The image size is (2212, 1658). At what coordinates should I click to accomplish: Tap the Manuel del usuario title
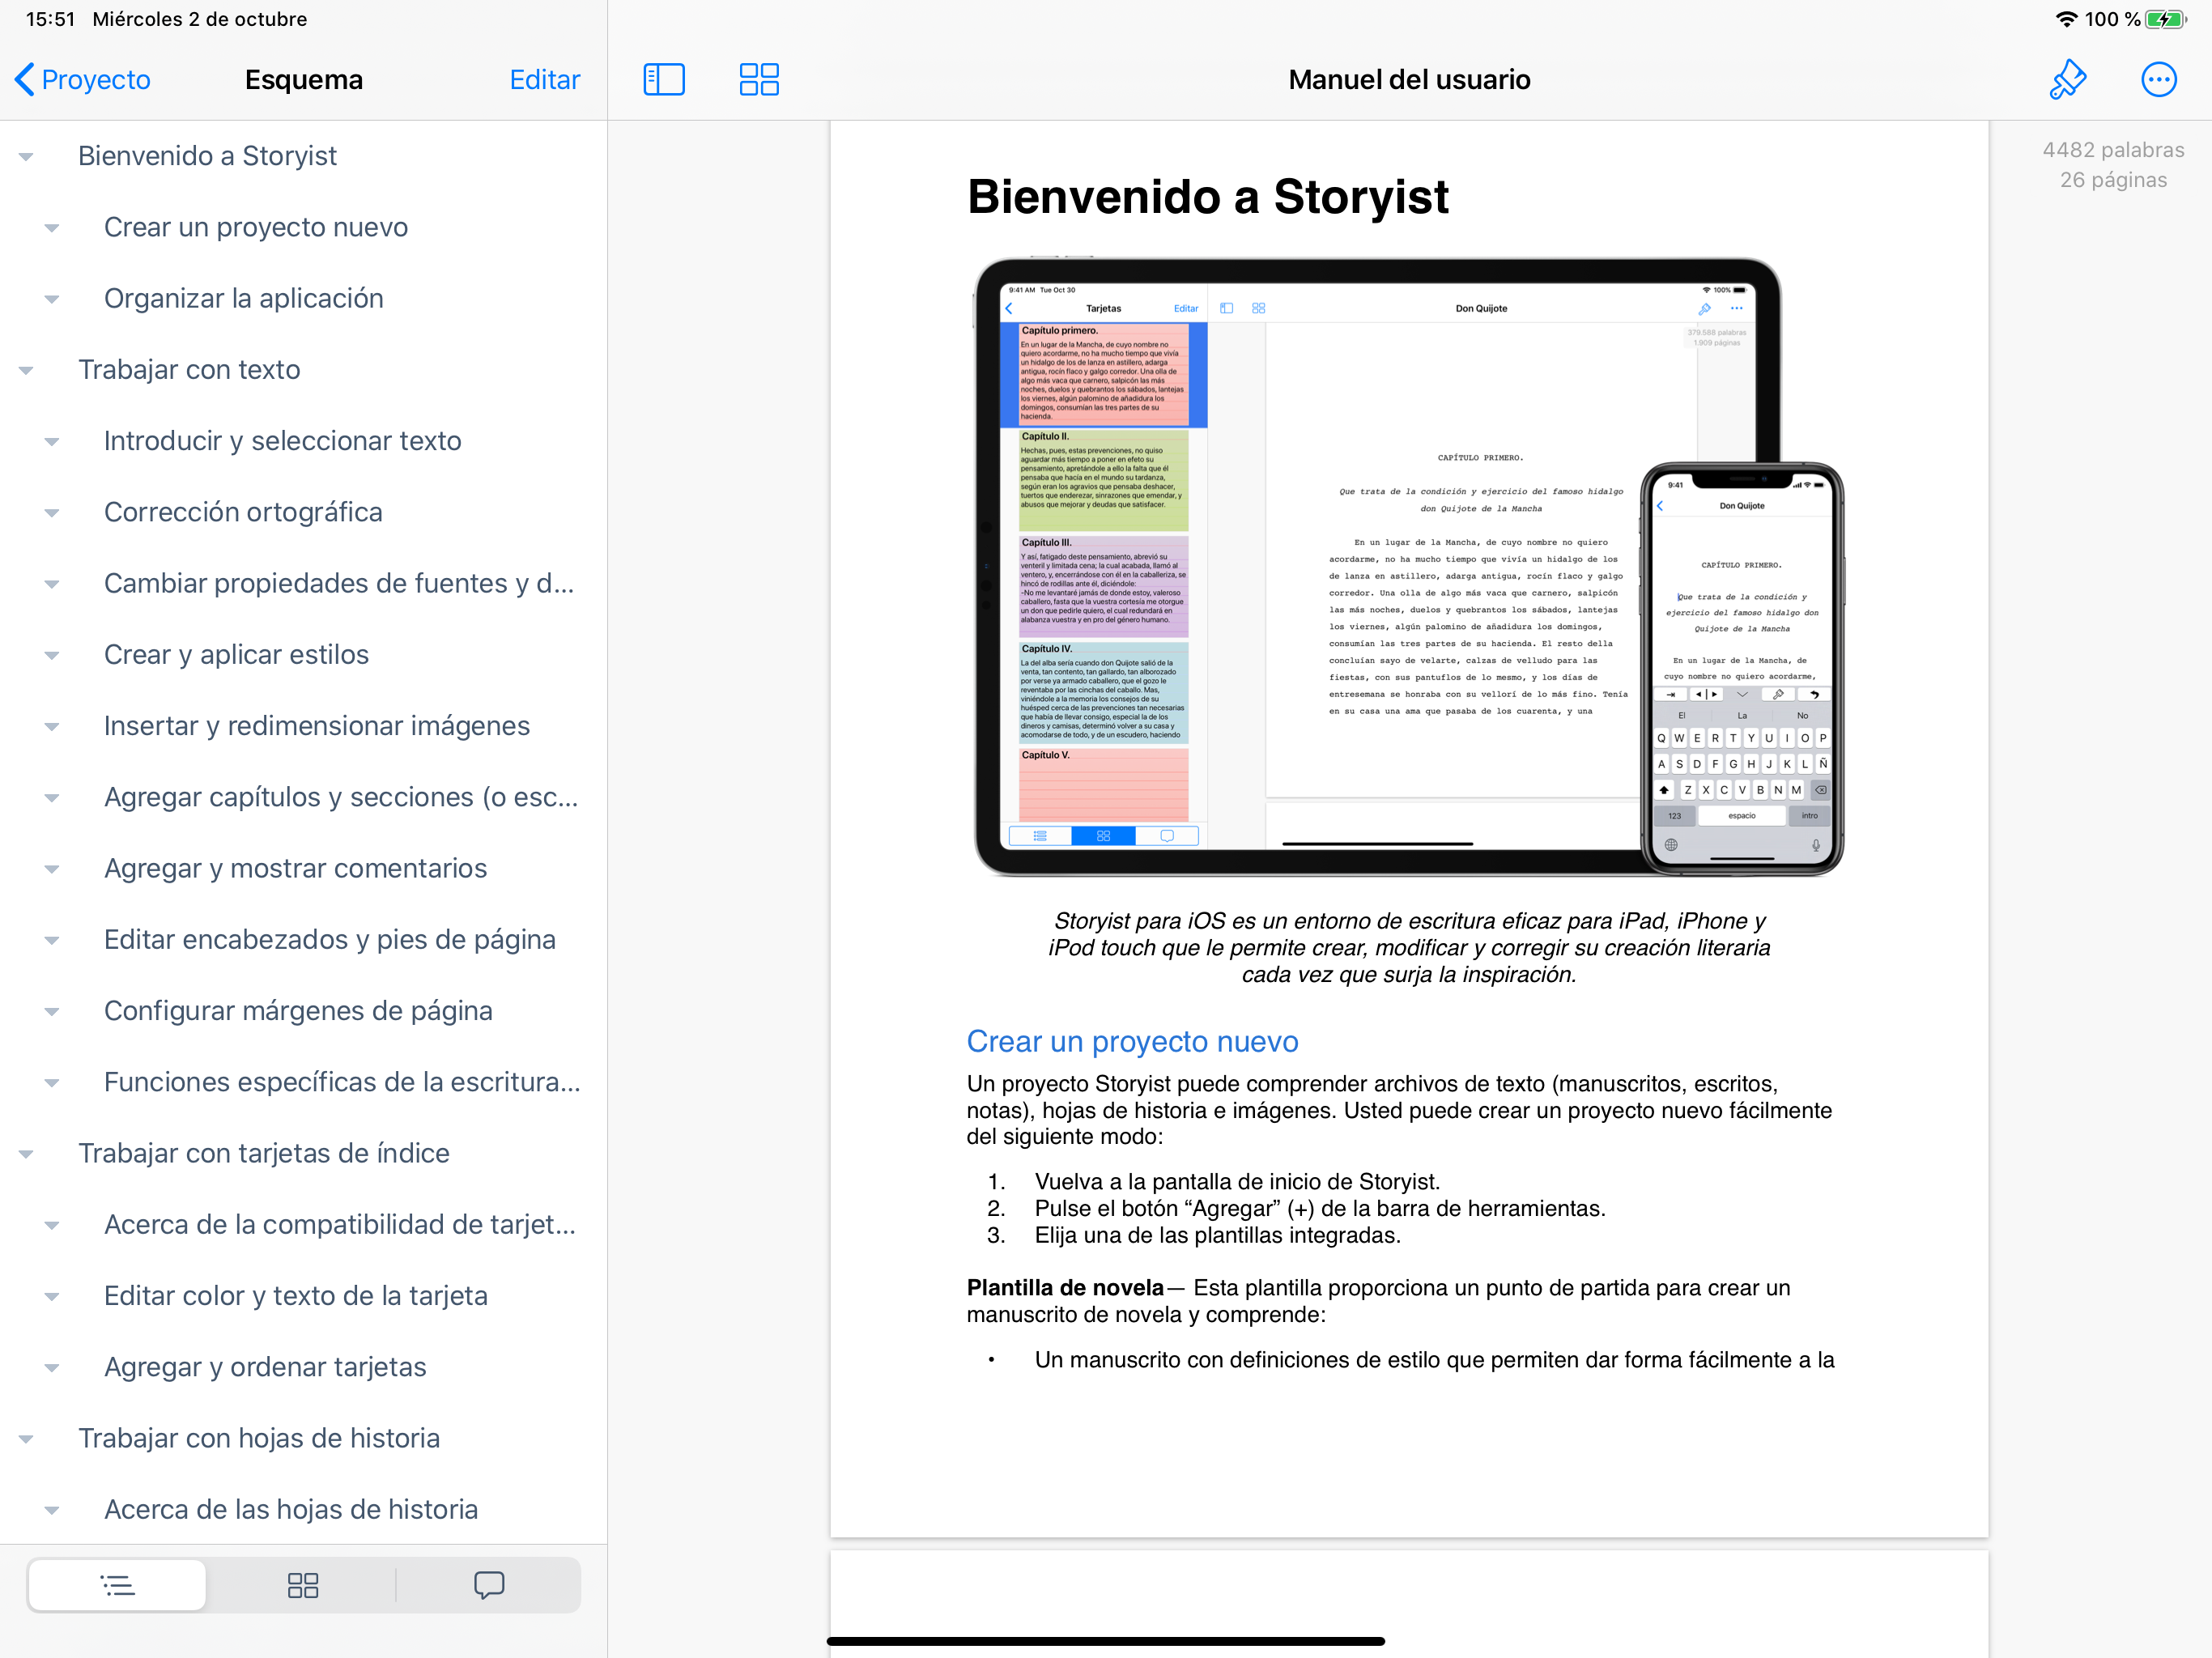click(x=1409, y=79)
